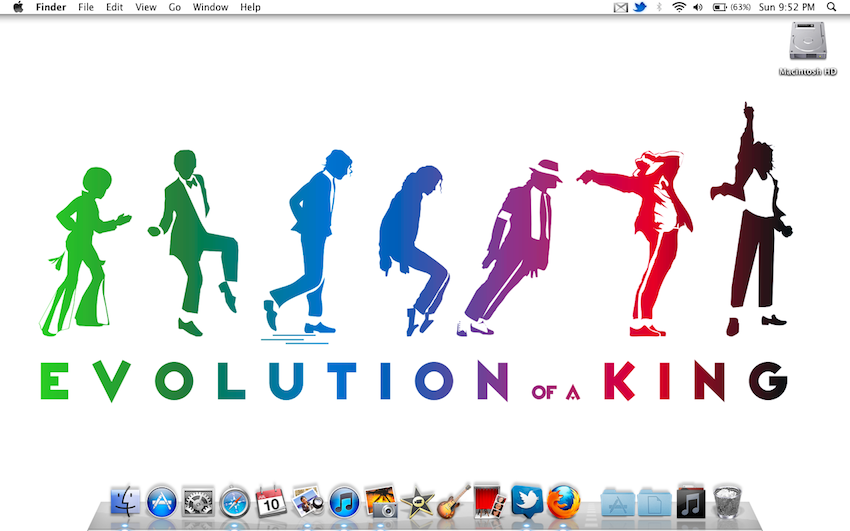This screenshot has width=850, height=531.
Task: Open the battery status menu
Action: [719, 7]
